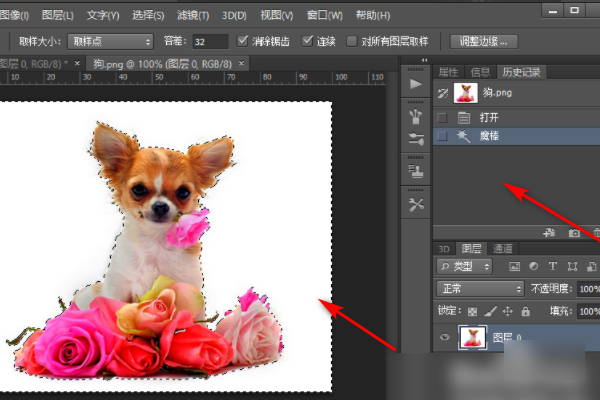Toggle the 消除锯齿 anti-alias checkbox

243,41
